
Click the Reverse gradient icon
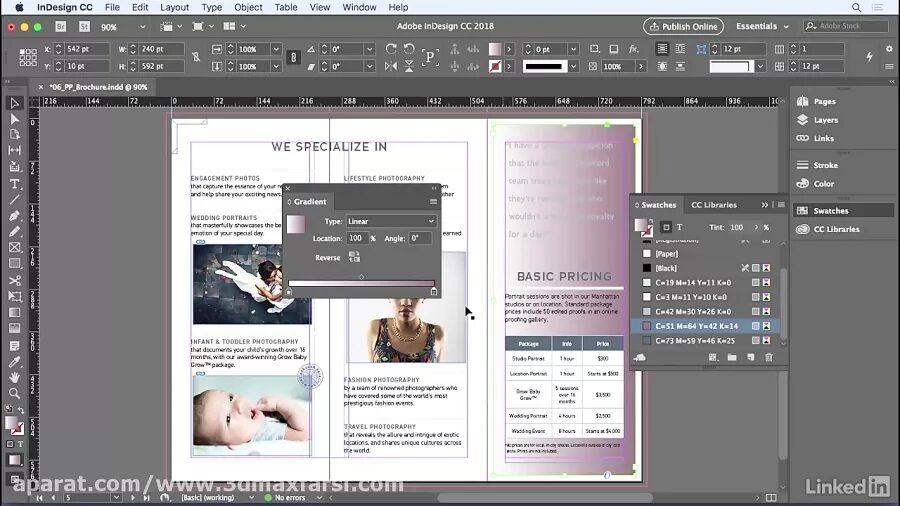[x=354, y=257]
